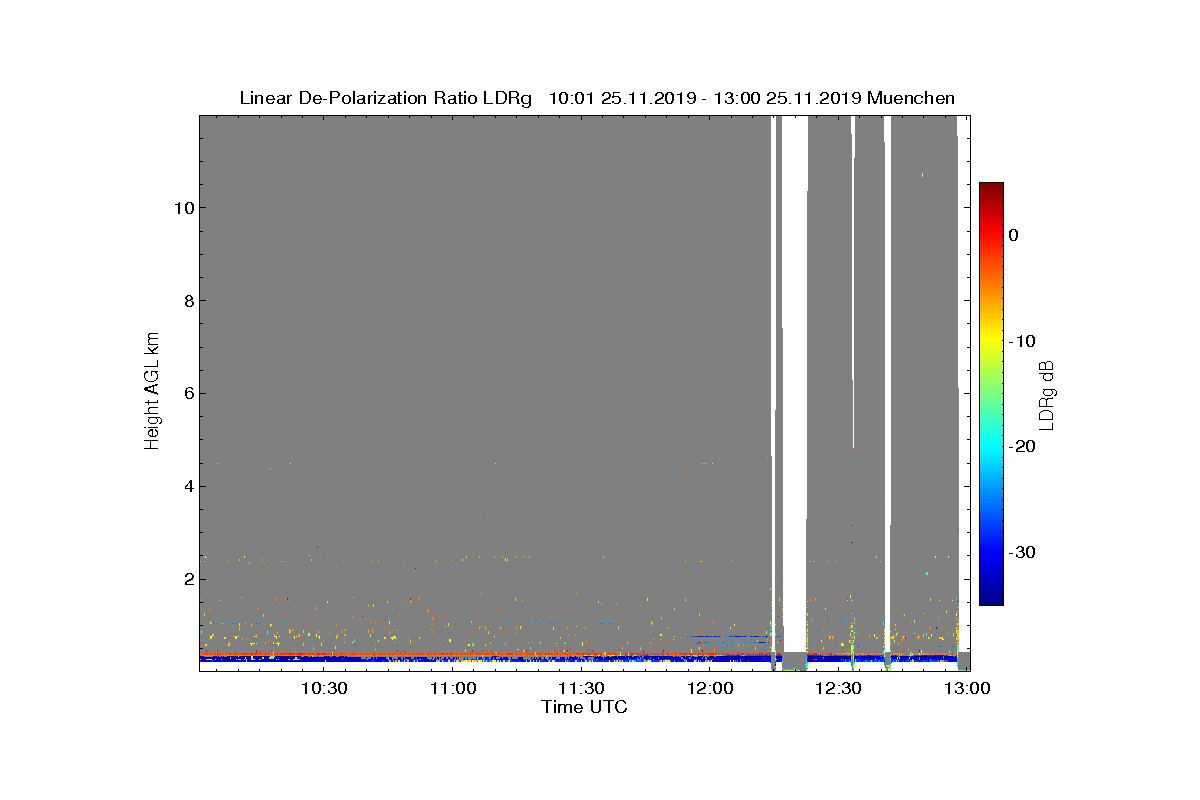Click the wide white data gap near 12:20
The height and width of the screenshot is (800, 1200).
[x=794, y=384]
